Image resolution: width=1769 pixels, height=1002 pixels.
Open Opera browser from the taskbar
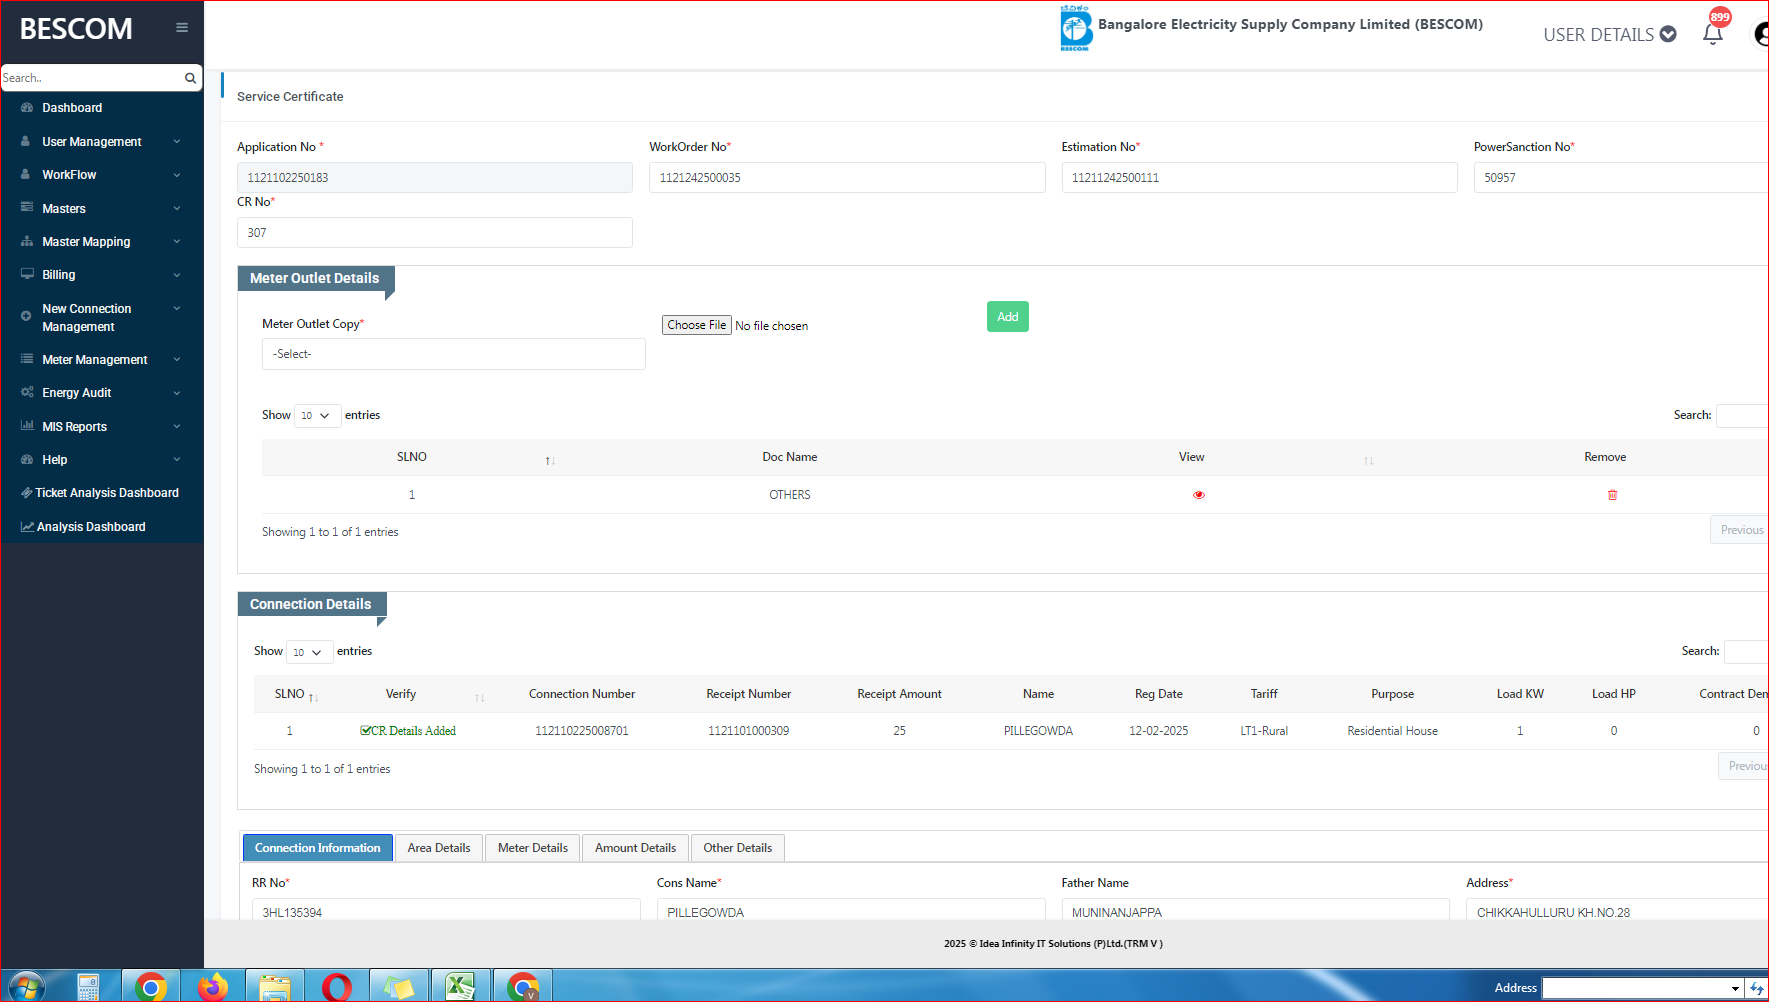click(337, 987)
